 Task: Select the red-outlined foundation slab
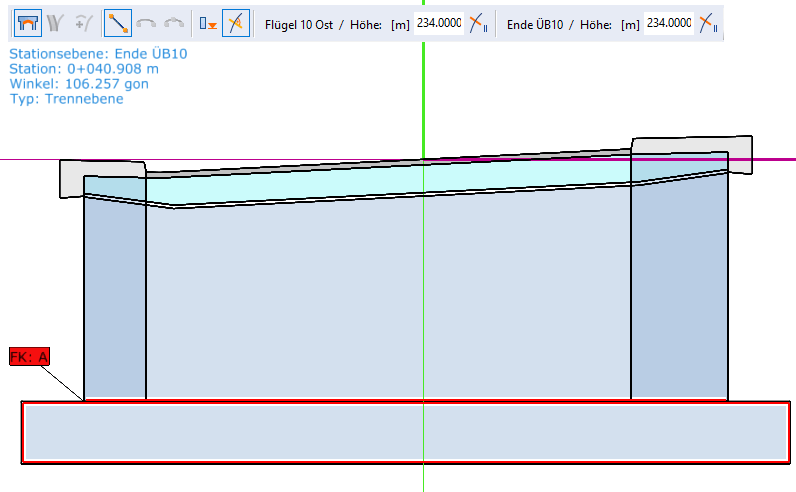point(406,432)
